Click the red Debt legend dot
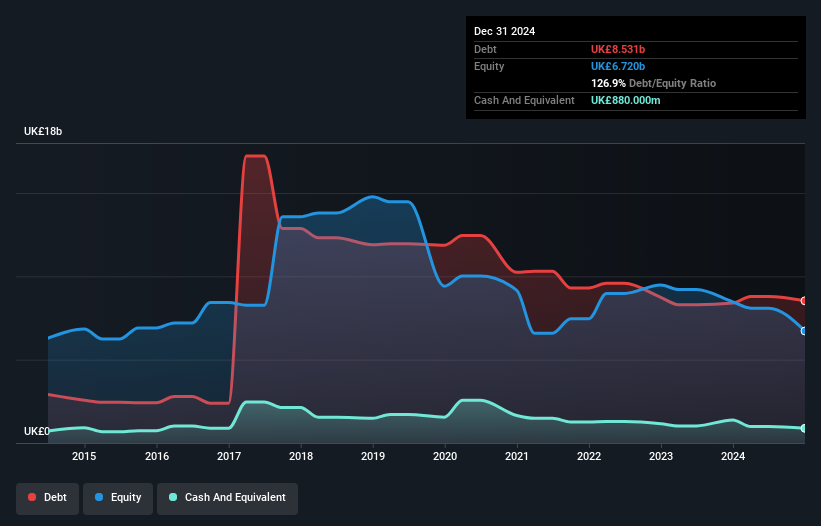Image resolution: width=821 pixels, height=526 pixels. [x=32, y=497]
